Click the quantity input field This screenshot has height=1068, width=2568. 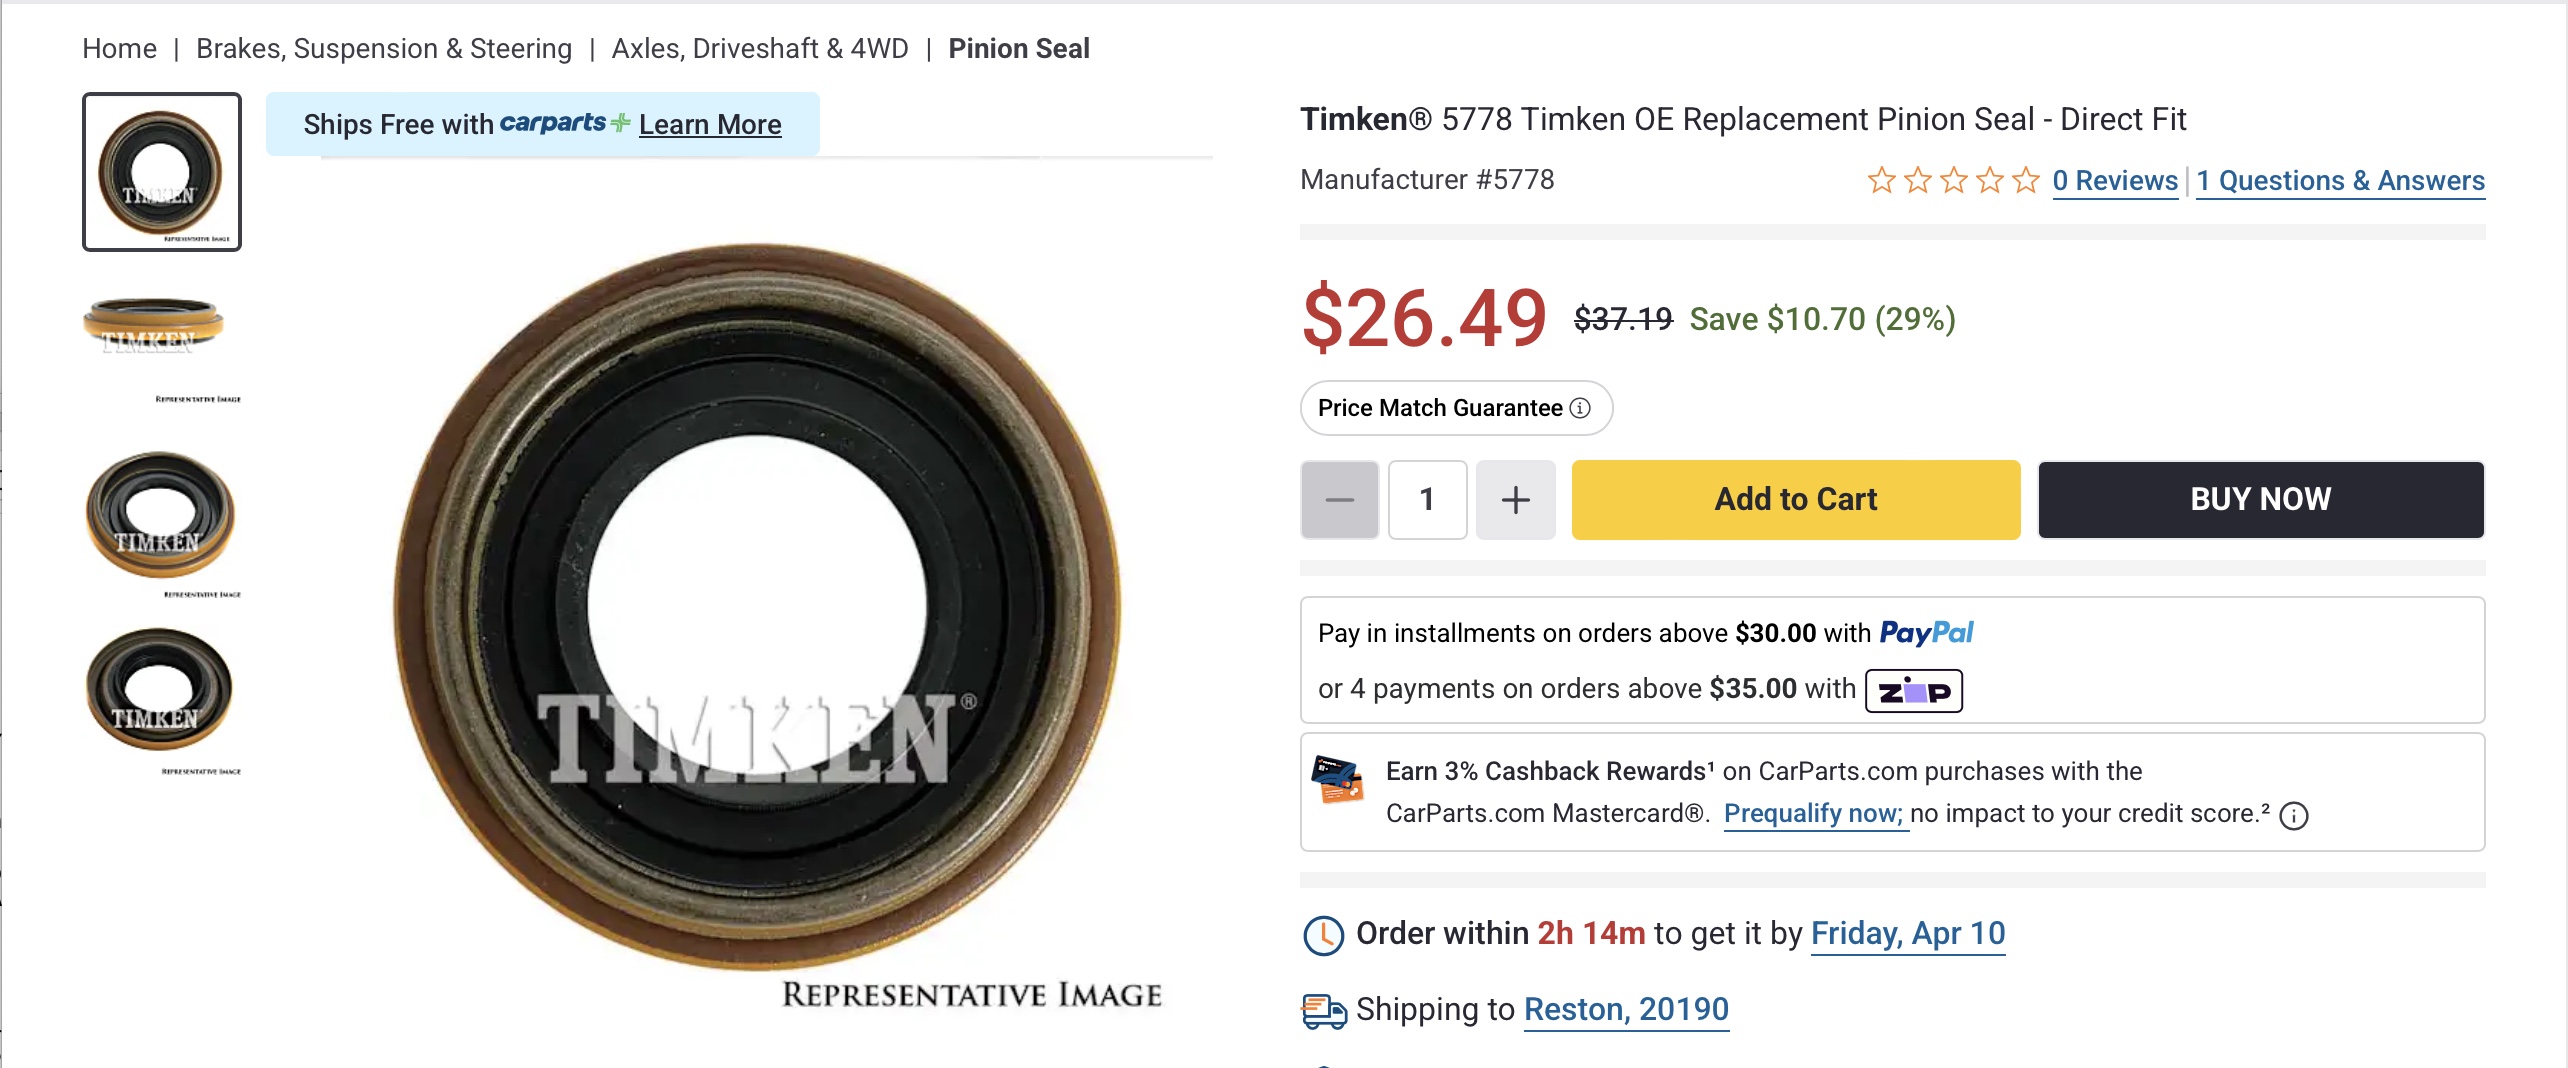click(x=1427, y=500)
